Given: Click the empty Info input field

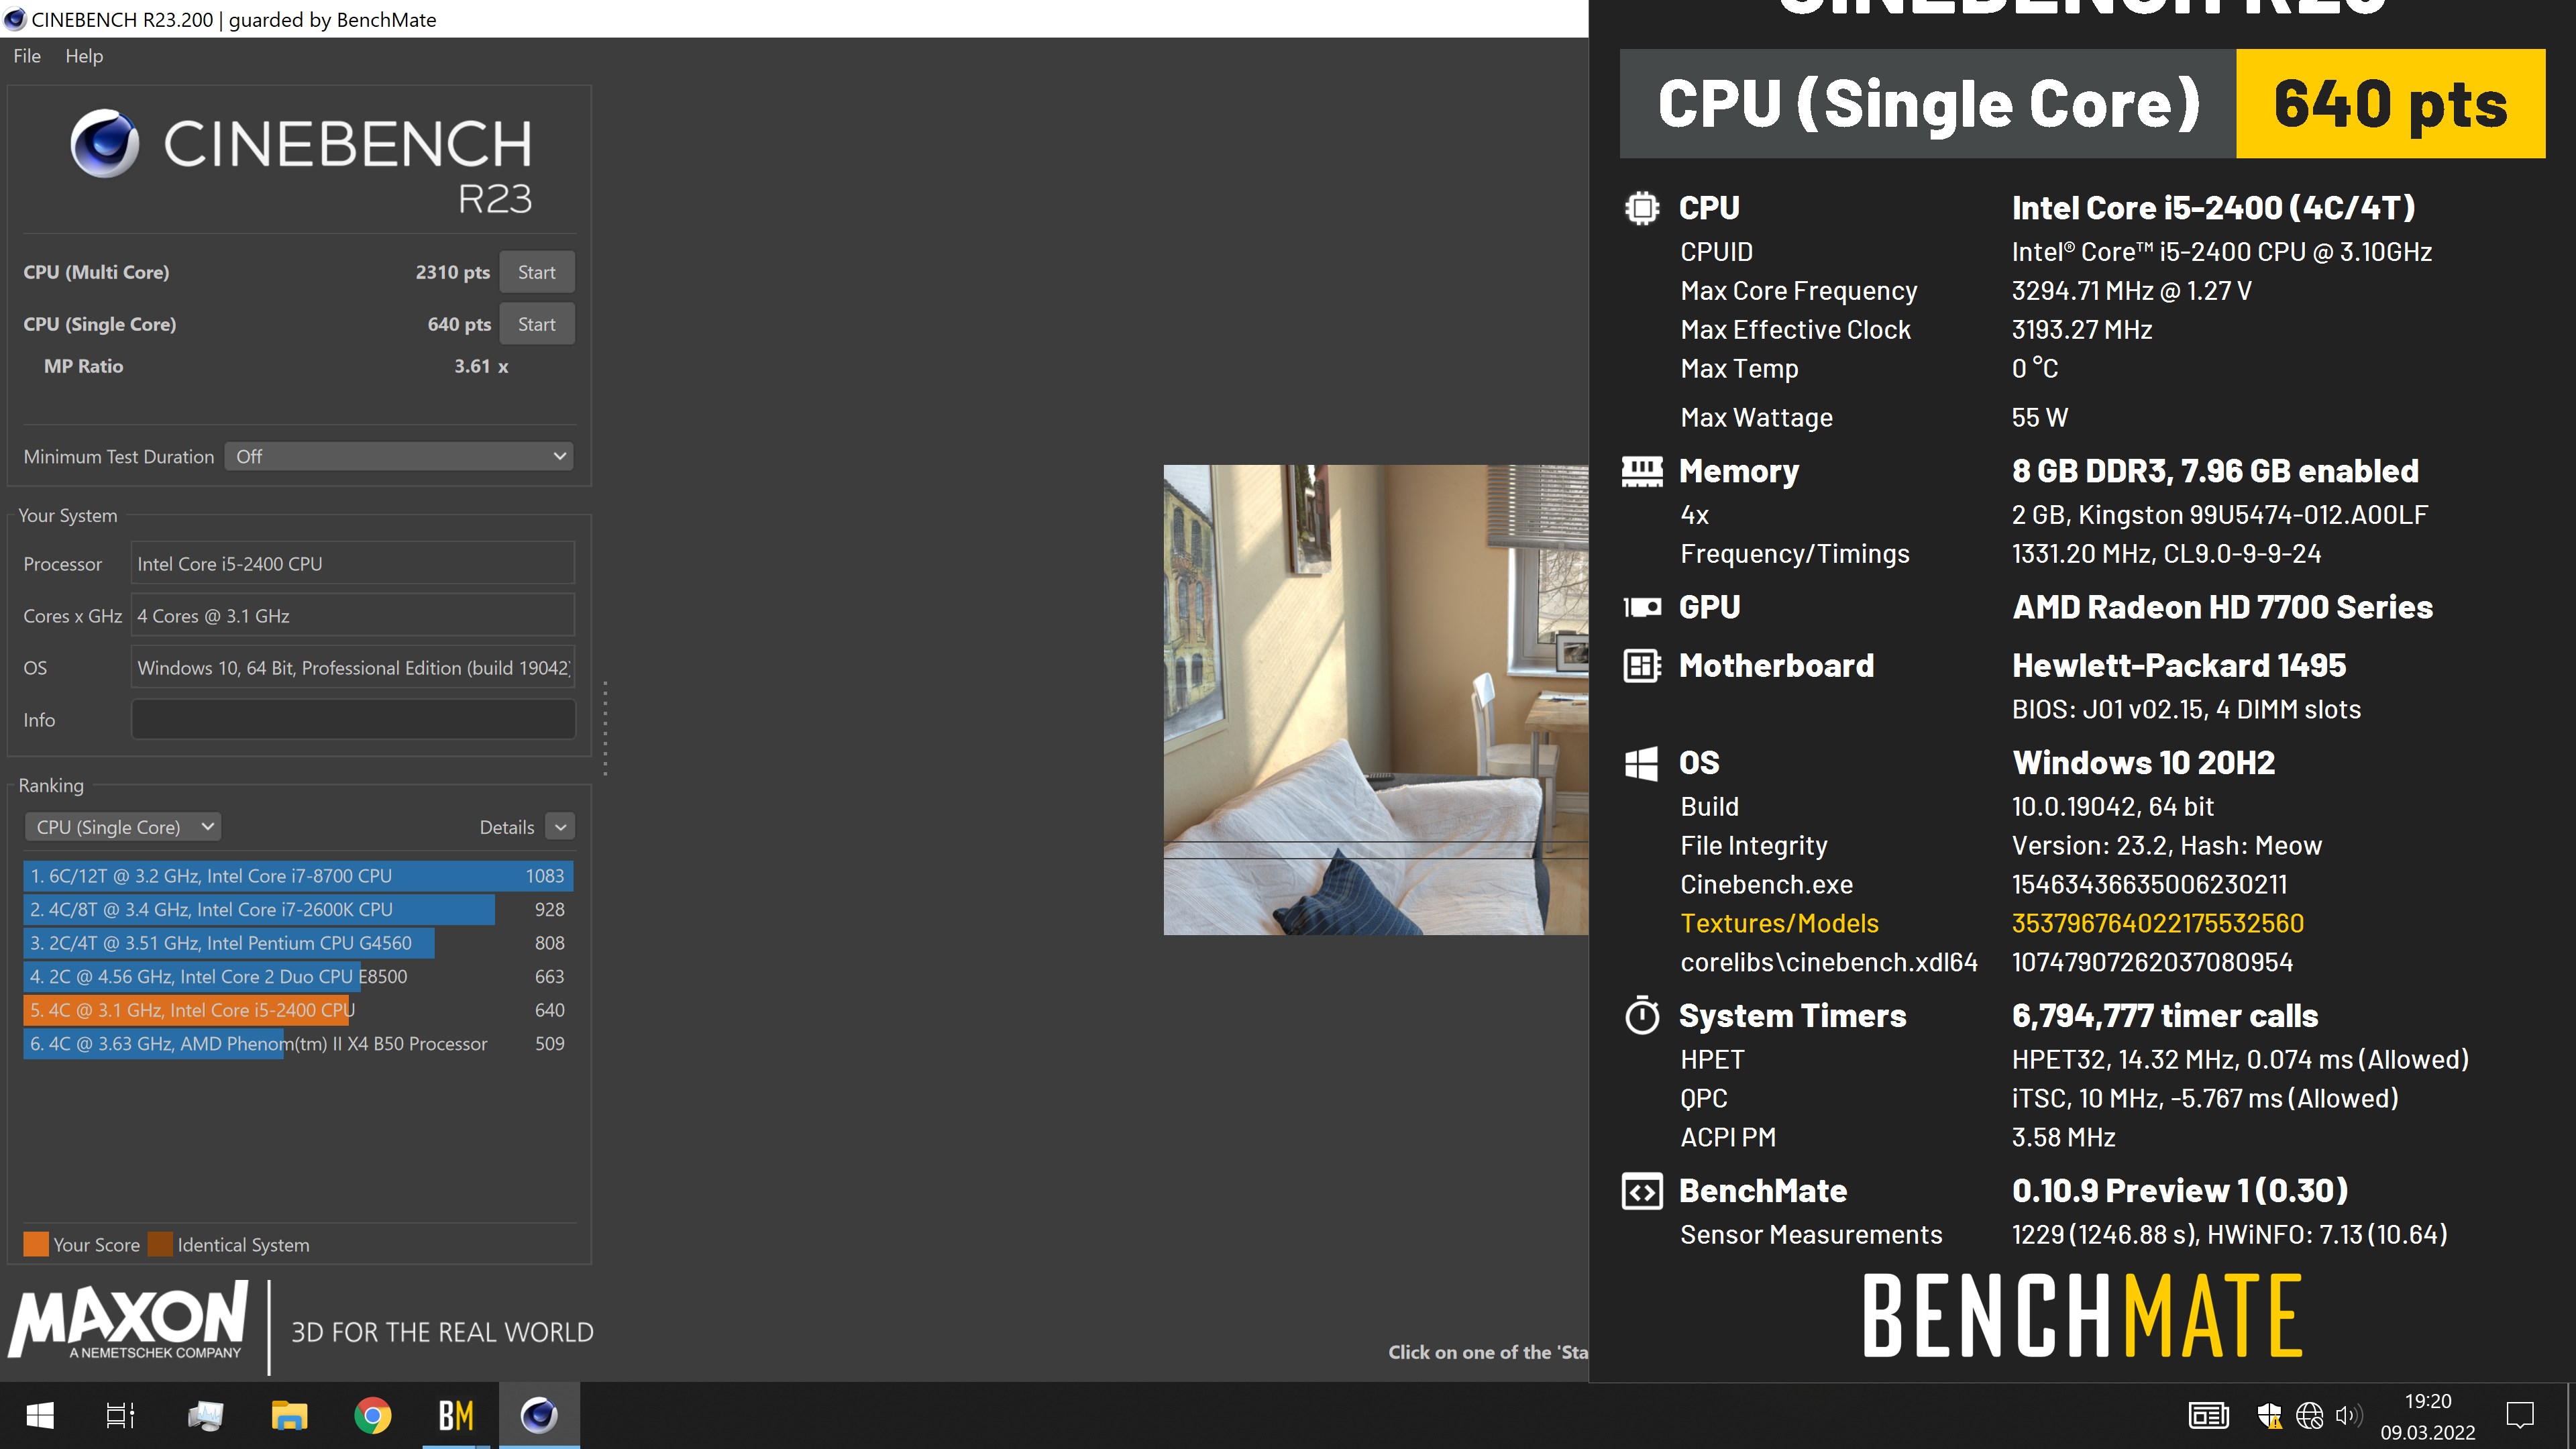Looking at the screenshot, I should pos(353,719).
